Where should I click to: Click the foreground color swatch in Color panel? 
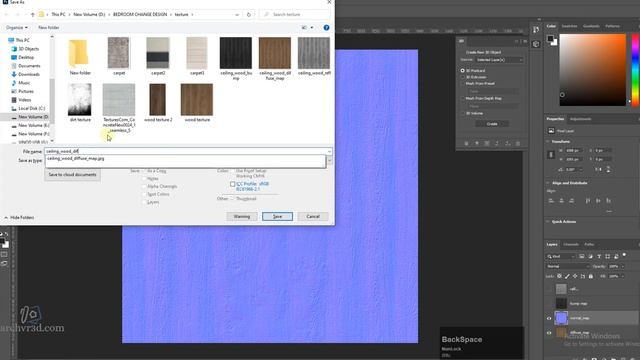[550, 38]
